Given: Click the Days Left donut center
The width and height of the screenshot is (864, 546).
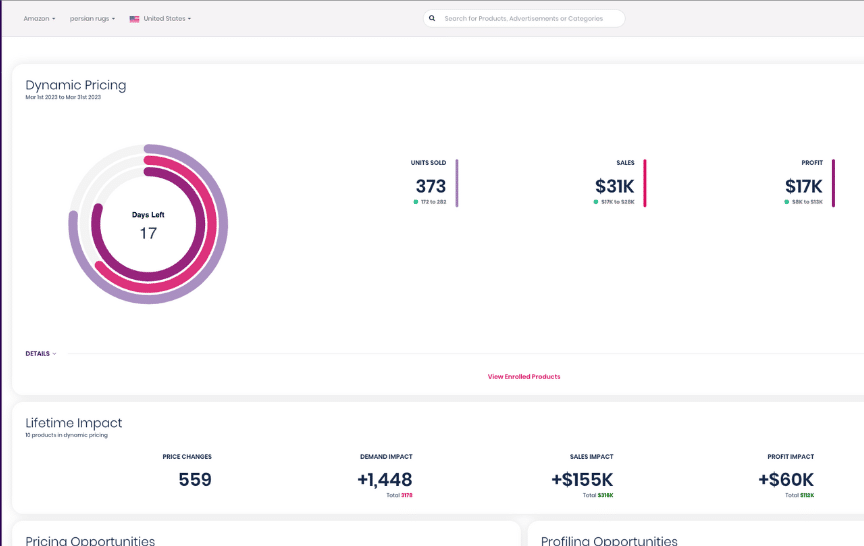Looking at the screenshot, I should [x=148, y=225].
